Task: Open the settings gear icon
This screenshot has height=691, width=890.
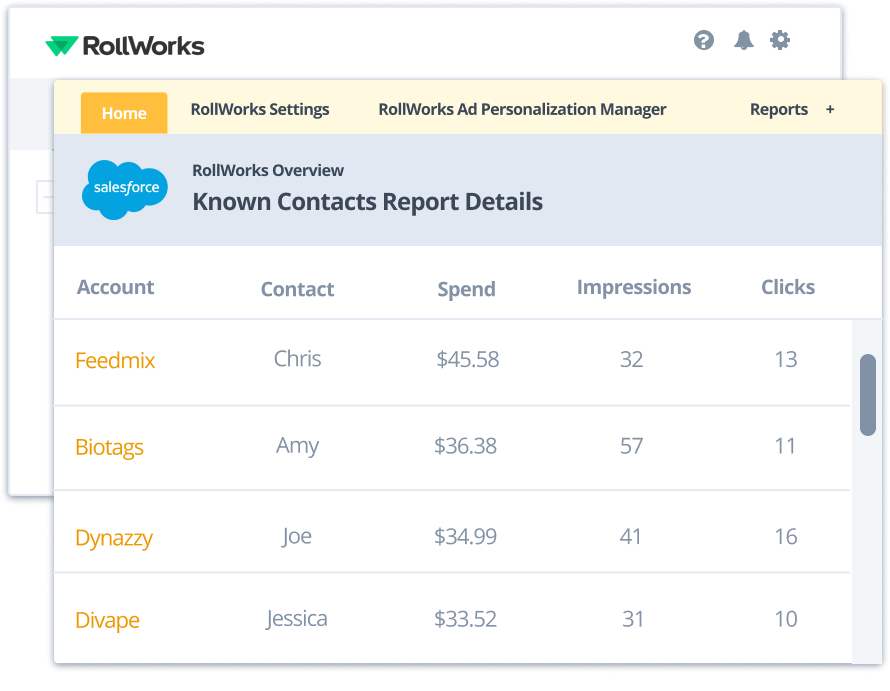Action: 780,40
